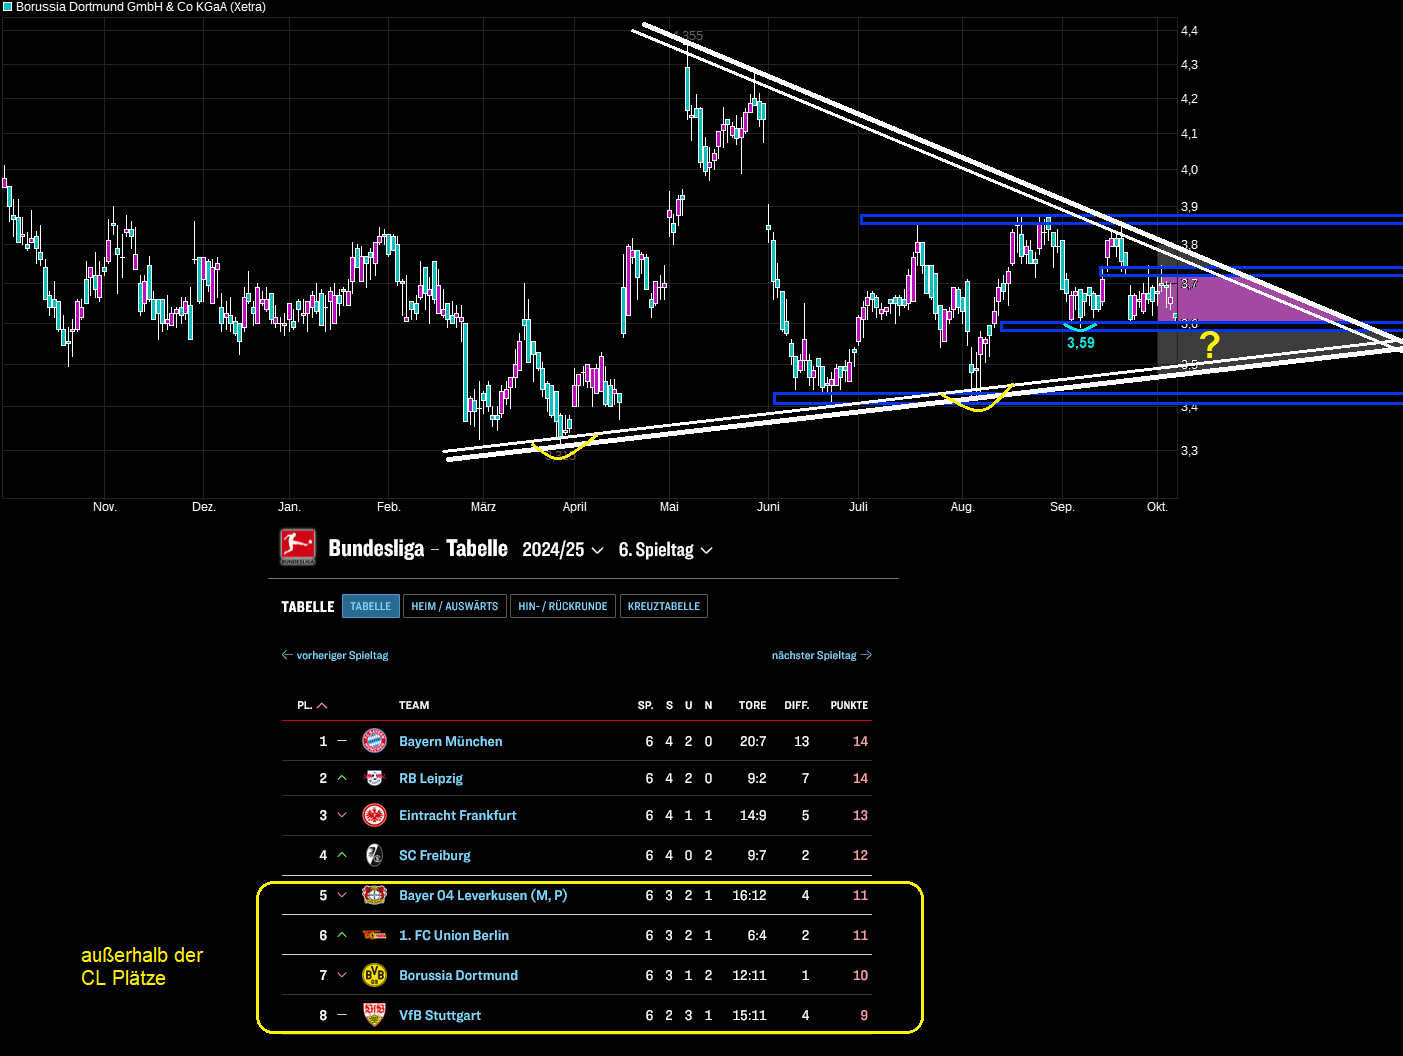Click the 4,4 price axis label

1189,31
